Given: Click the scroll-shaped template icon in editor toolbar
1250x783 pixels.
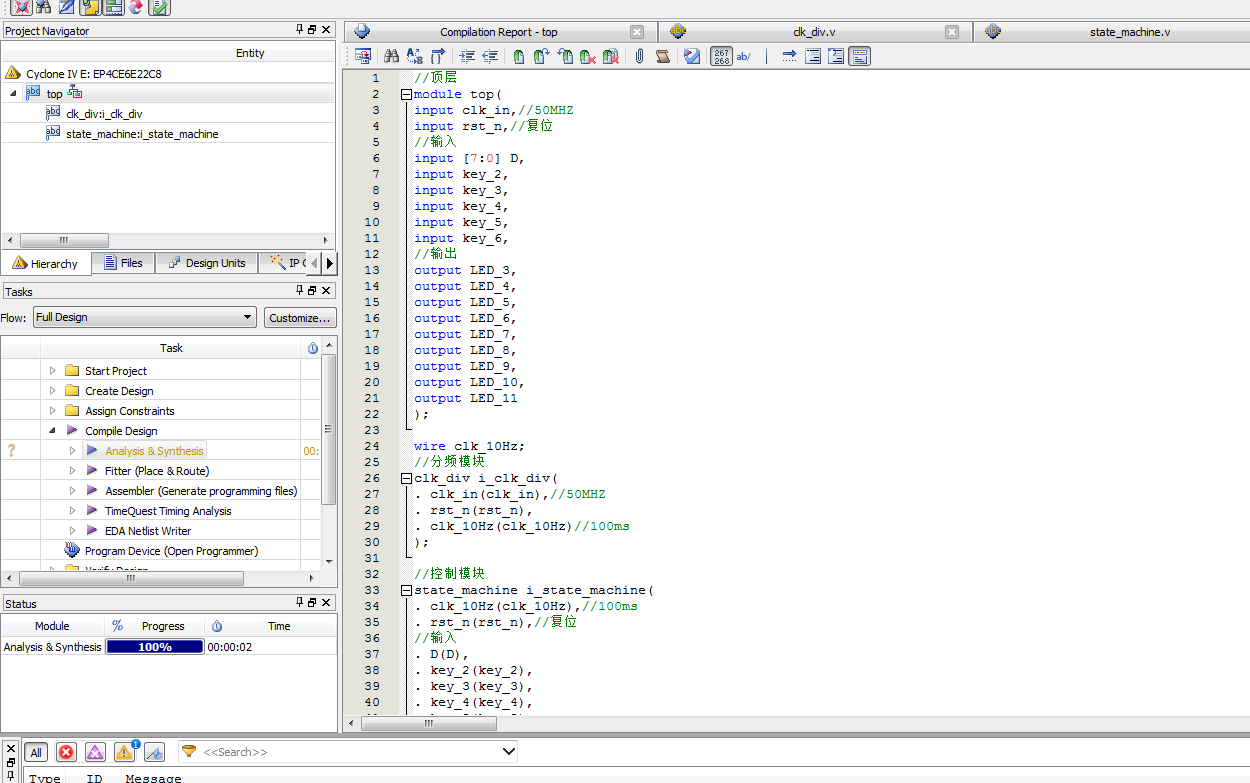Looking at the screenshot, I should pos(662,57).
